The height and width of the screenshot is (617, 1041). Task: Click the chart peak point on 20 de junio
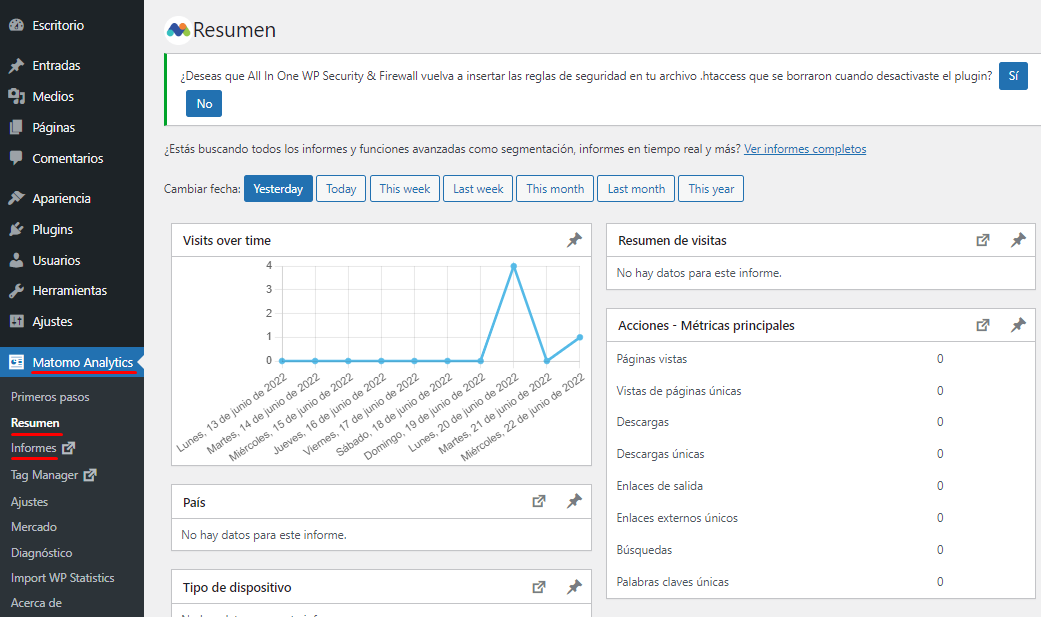tap(514, 266)
